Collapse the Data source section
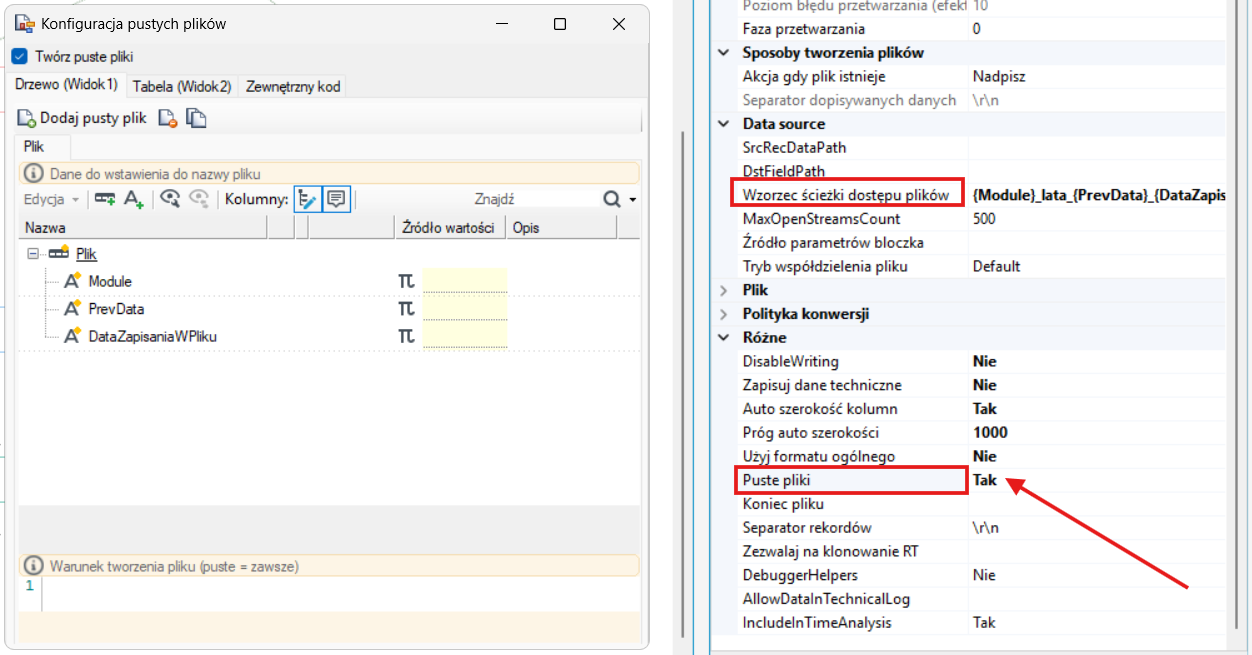 click(724, 124)
